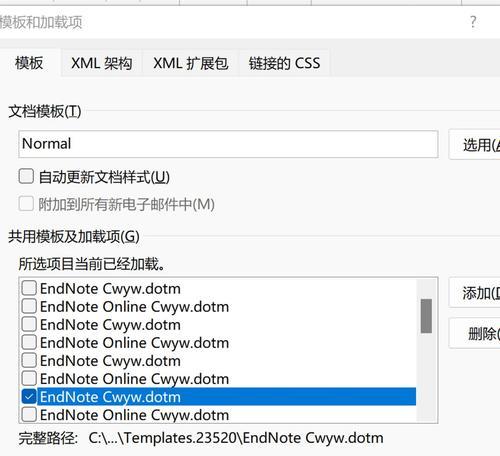Image resolution: width=500 pixels, height=456 pixels.
Task: Check the fifth item EndNote Cwyw.dotm checkbox
Action: pos(29,360)
